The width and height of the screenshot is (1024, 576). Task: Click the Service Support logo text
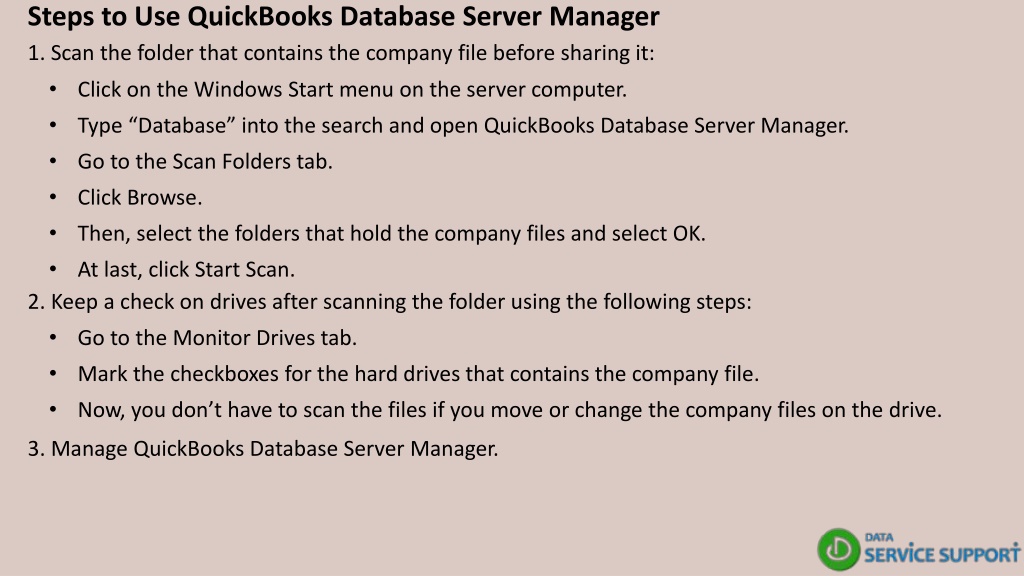(942, 555)
